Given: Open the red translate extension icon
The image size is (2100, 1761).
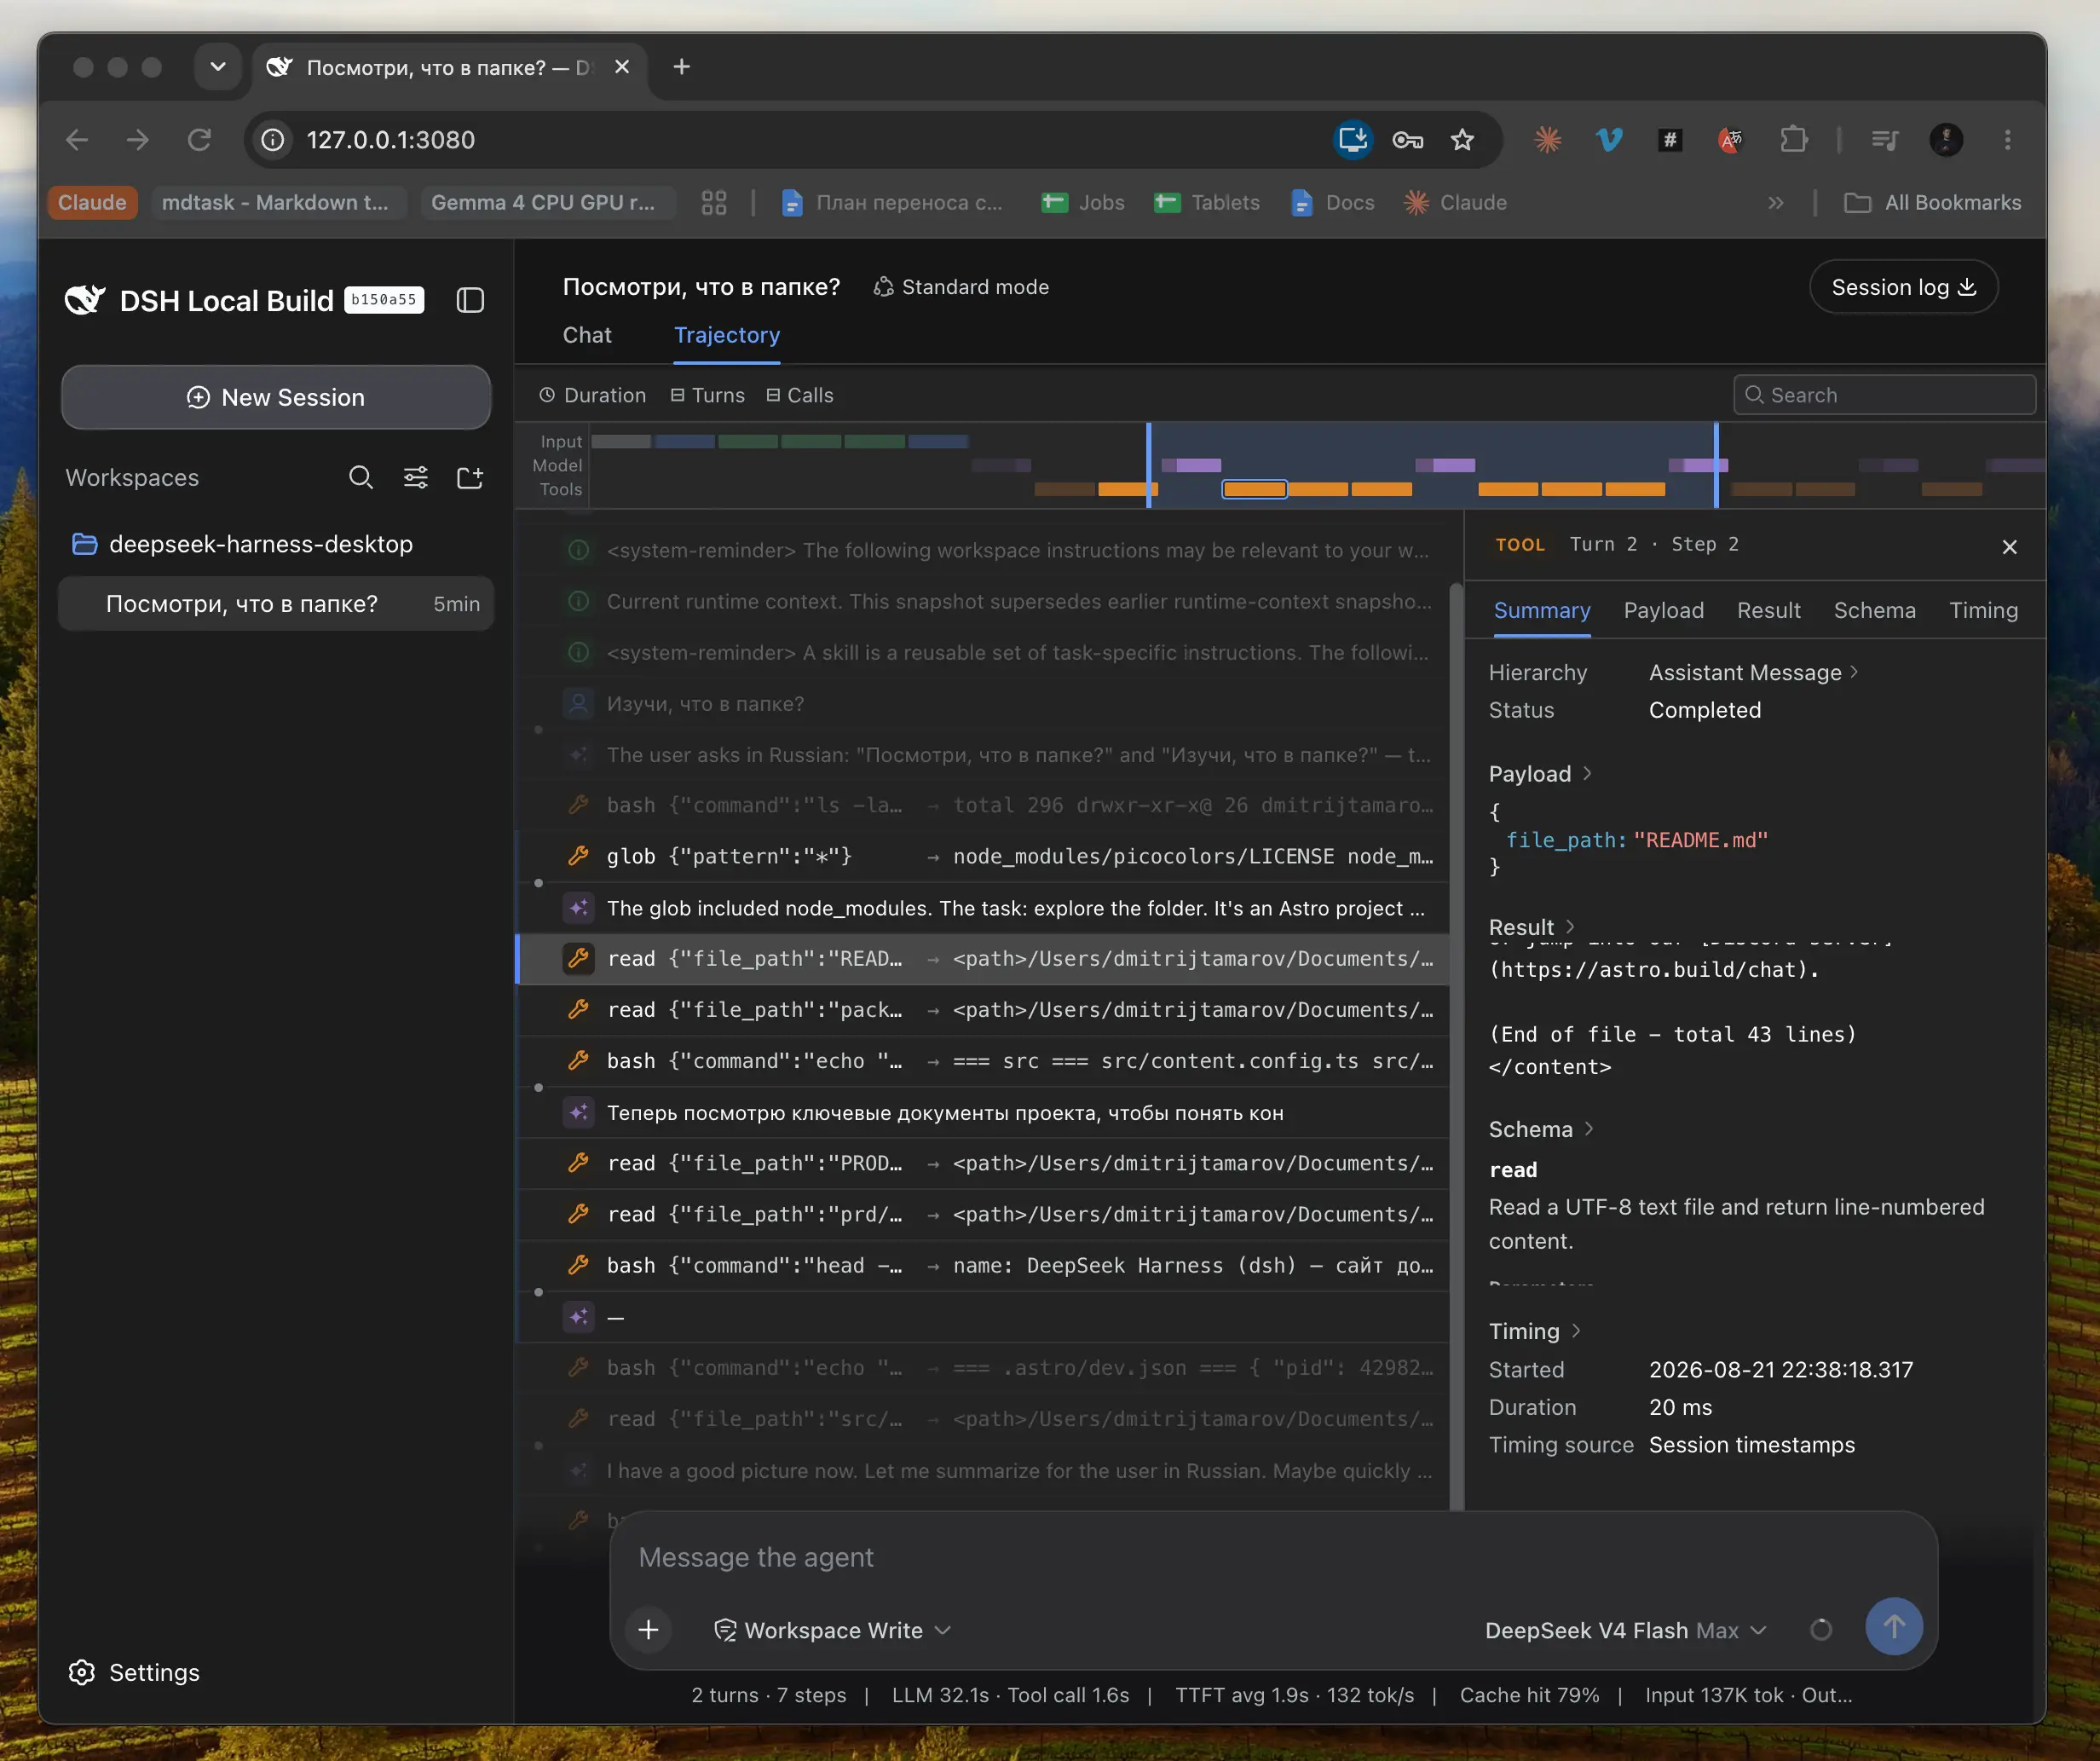Looking at the screenshot, I should 1731,140.
